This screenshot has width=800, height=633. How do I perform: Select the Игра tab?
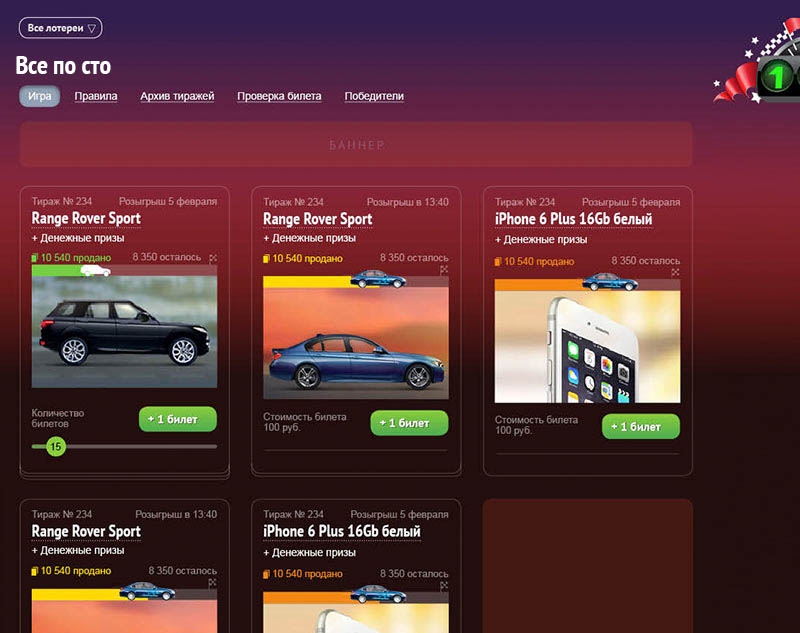pos(39,96)
